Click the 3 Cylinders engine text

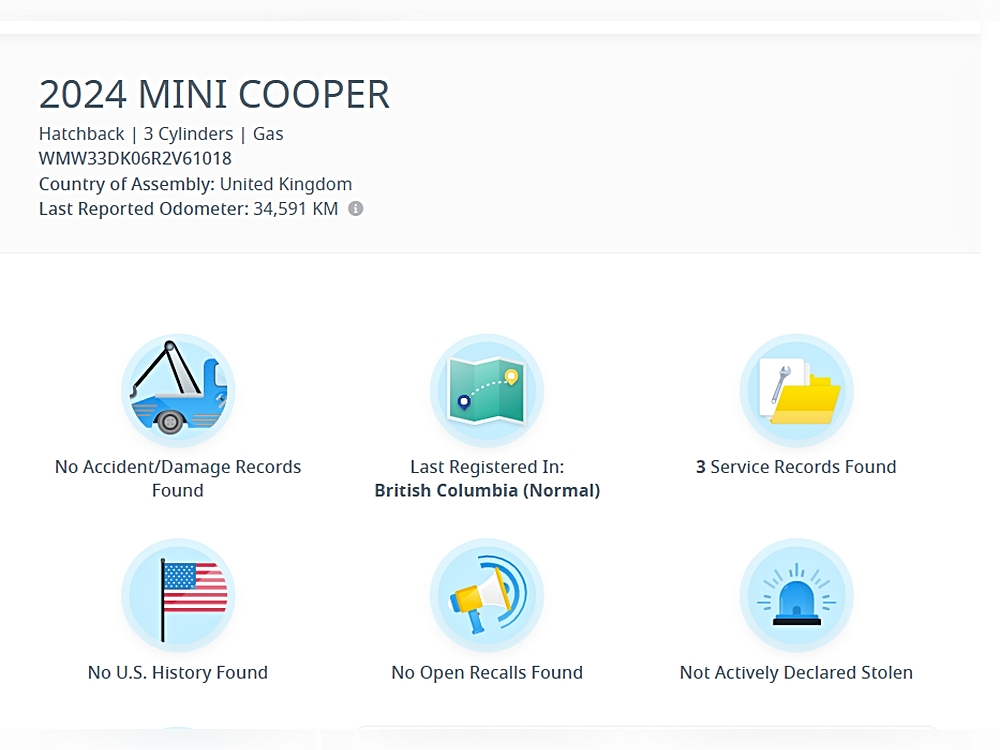click(x=188, y=133)
